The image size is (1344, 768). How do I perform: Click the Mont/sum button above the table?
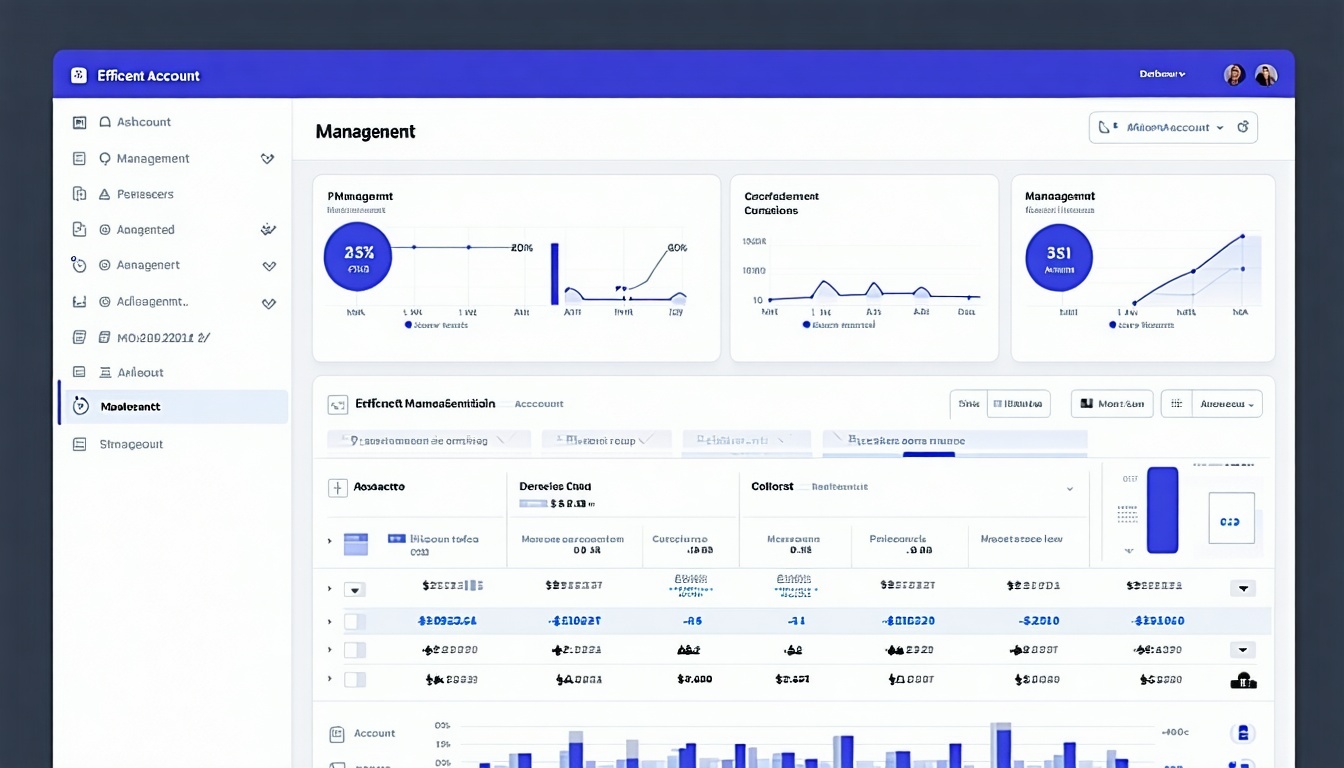[1110, 403]
